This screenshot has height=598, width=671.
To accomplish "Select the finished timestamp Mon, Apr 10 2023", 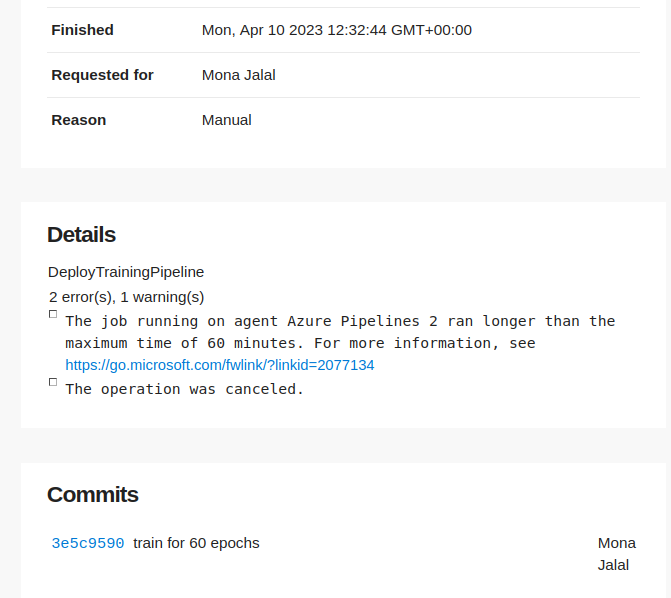I will click(337, 30).
